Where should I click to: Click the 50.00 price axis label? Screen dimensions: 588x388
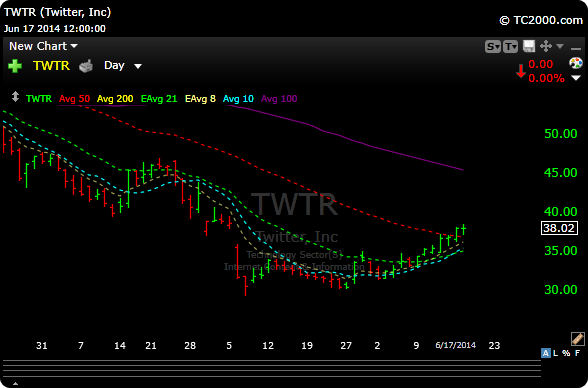point(561,133)
